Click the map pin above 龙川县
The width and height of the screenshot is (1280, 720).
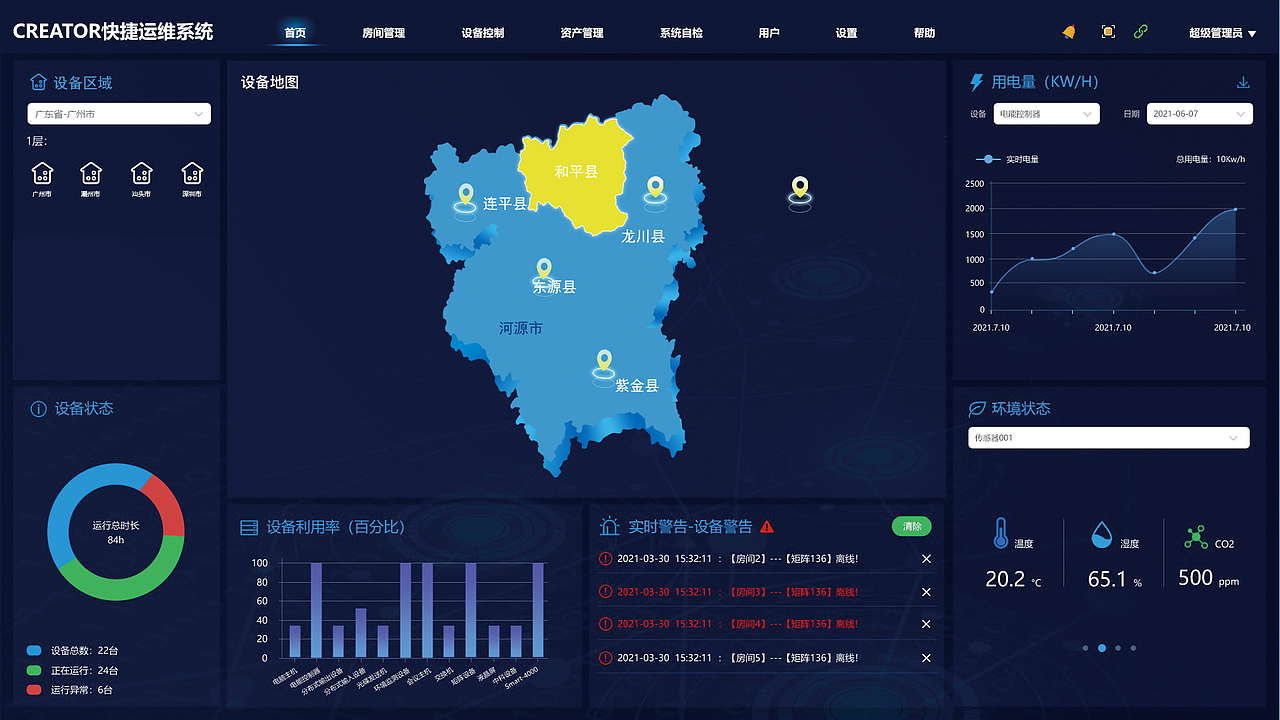point(655,192)
